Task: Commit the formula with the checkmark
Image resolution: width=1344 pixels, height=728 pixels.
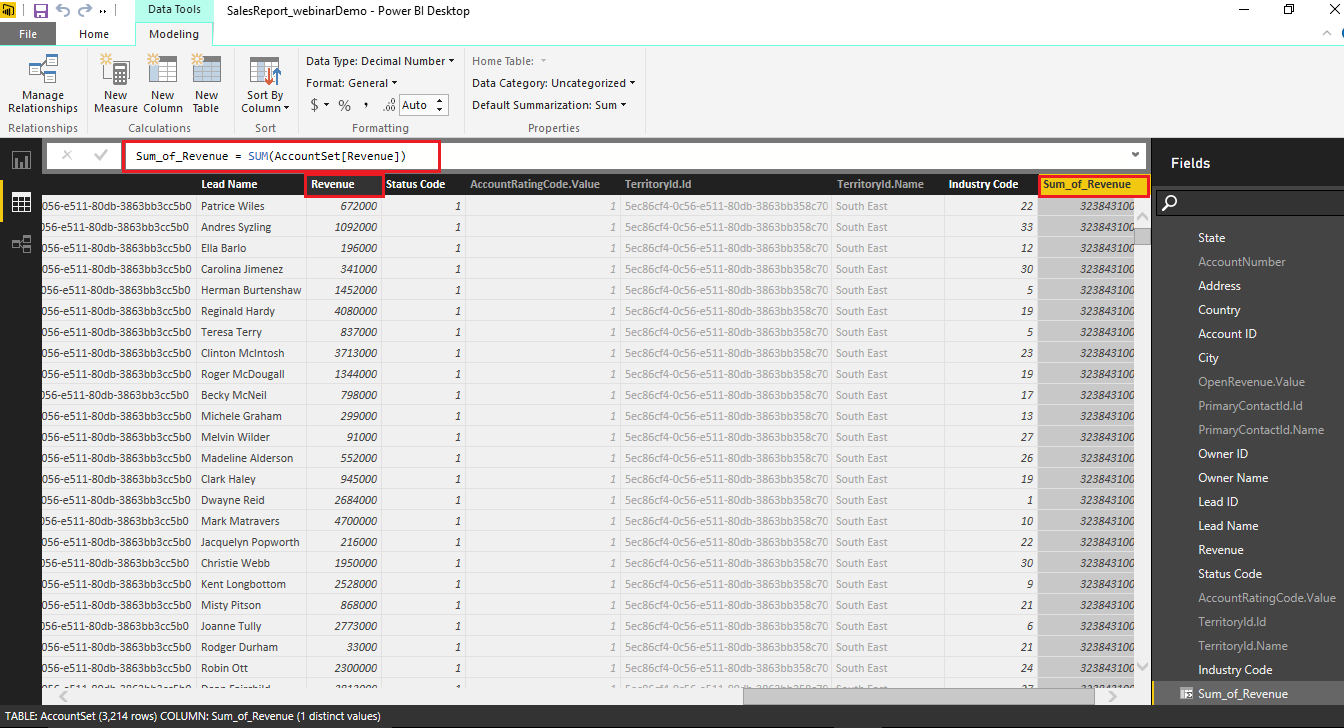Action: point(100,155)
